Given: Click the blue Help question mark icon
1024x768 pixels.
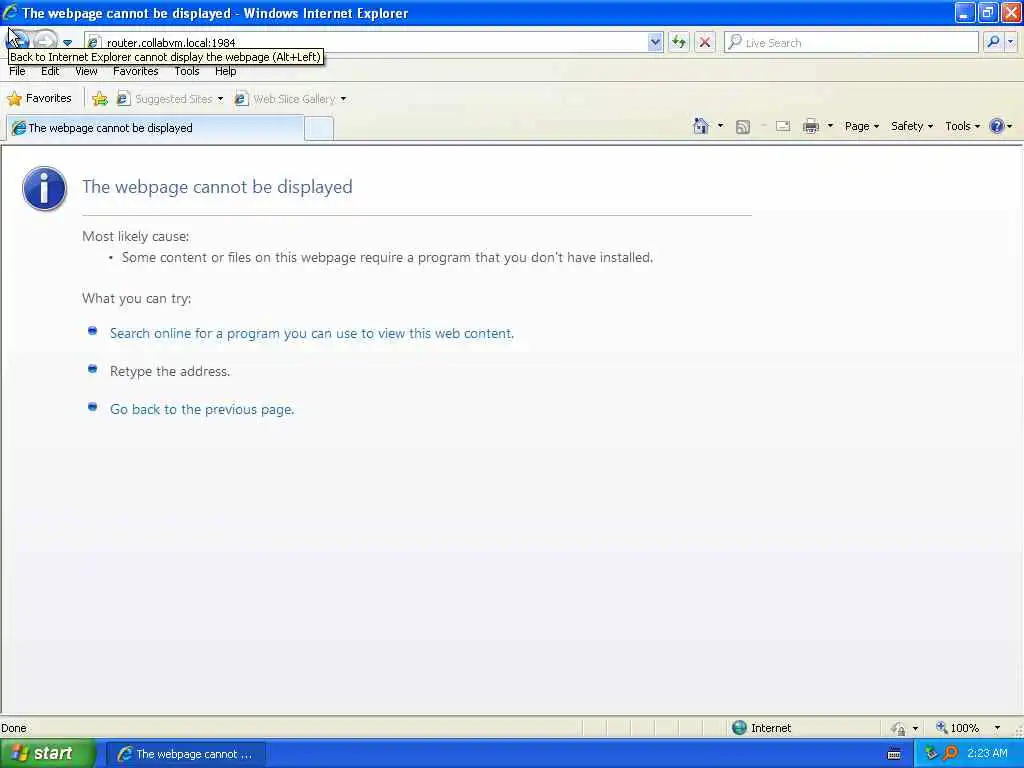Looking at the screenshot, I should pyautogui.click(x=997, y=126).
